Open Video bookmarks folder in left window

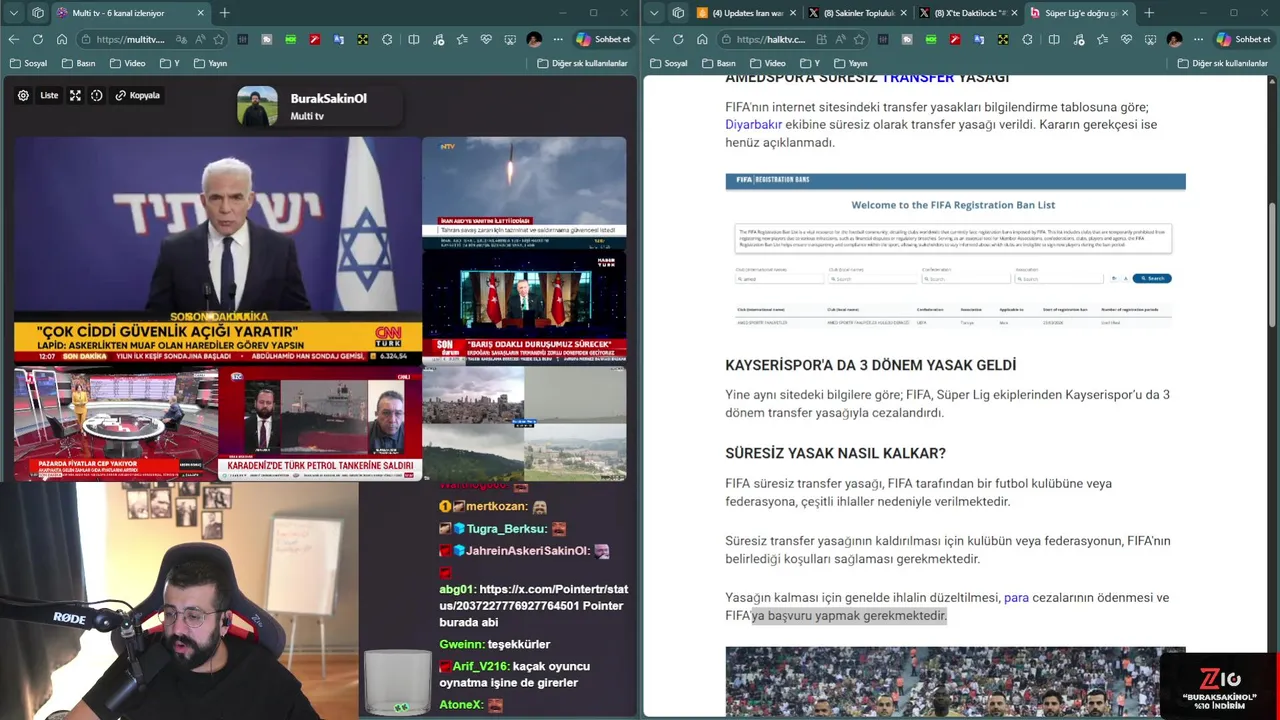coord(128,63)
